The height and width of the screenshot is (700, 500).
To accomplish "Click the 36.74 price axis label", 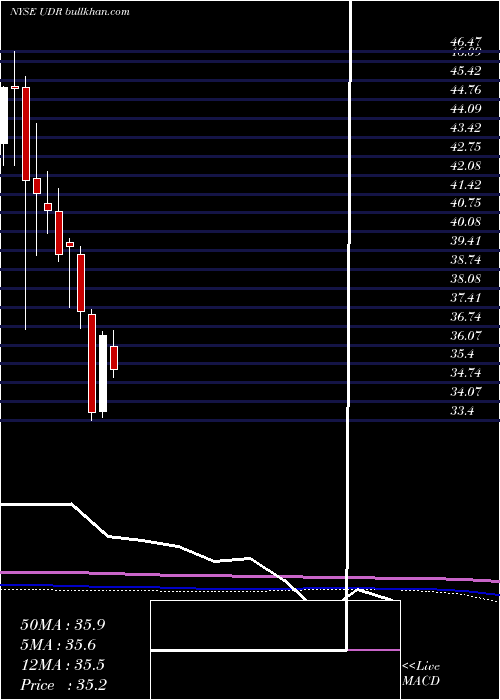I will coord(466,317).
